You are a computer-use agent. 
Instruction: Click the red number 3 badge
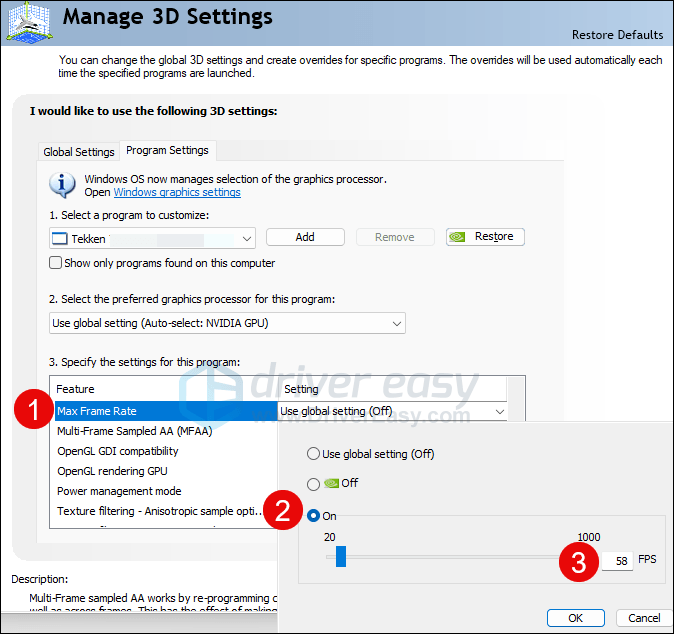pos(580,560)
